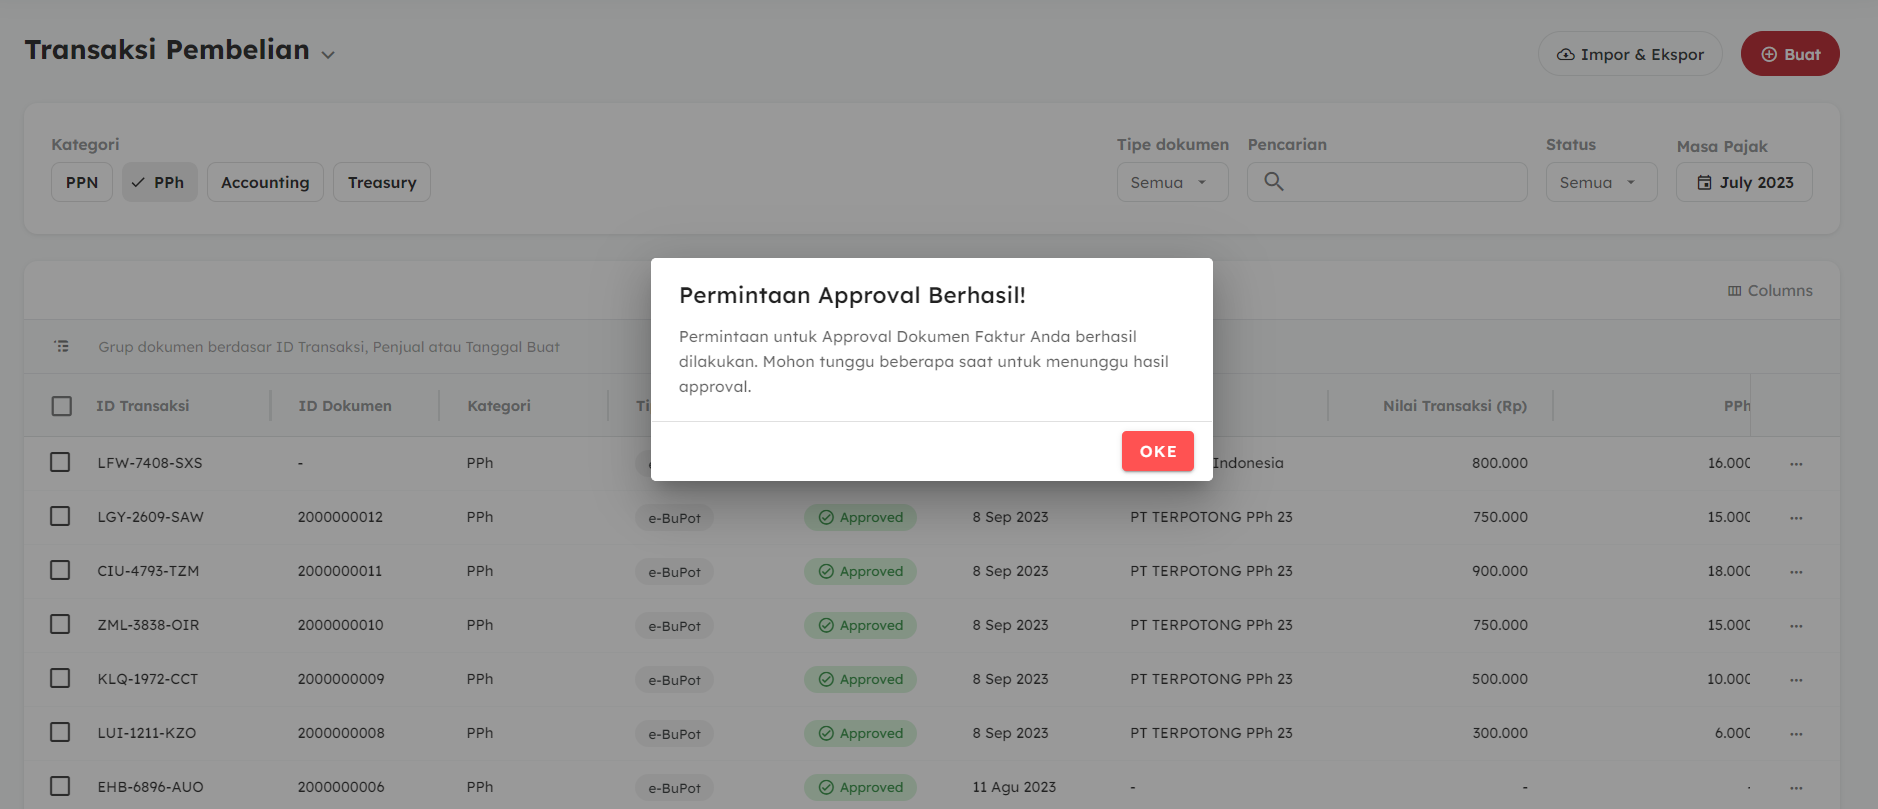Open the Tipe dokumen dropdown
The image size is (1878, 809).
point(1171,182)
